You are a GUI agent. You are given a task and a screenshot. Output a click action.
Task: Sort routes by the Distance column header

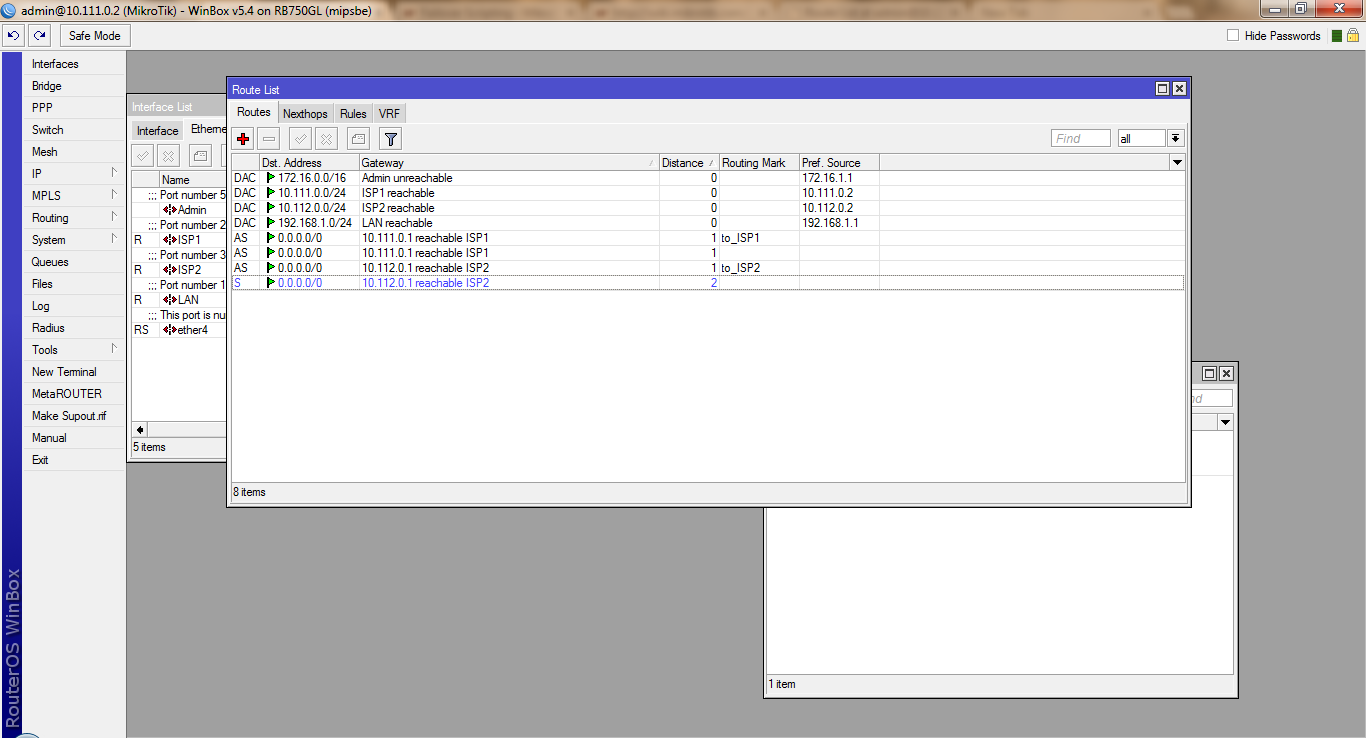point(689,163)
